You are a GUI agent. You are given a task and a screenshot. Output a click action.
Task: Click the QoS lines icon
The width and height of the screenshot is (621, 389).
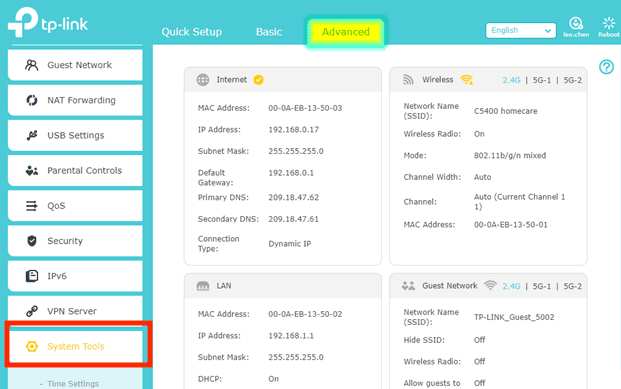click(32, 206)
